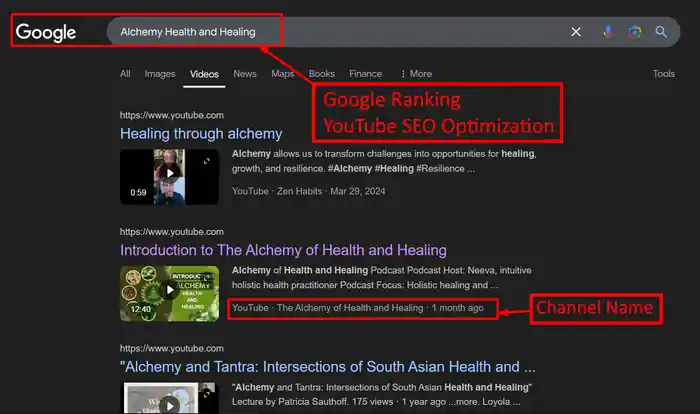Click the Lecture by Patricia Sauthoff snippet

(x=382, y=394)
